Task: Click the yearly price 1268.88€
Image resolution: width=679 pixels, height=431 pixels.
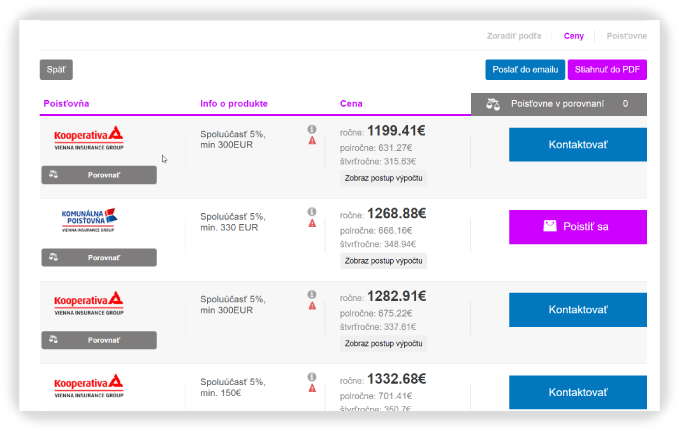Action: (x=397, y=213)
